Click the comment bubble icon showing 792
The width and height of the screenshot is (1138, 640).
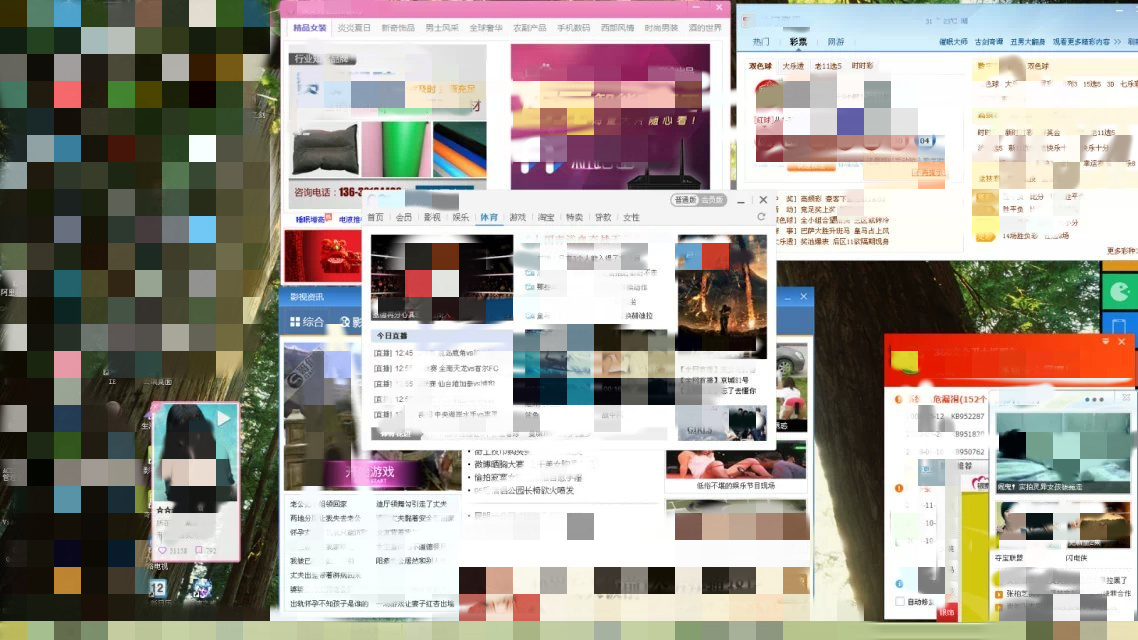199,550
